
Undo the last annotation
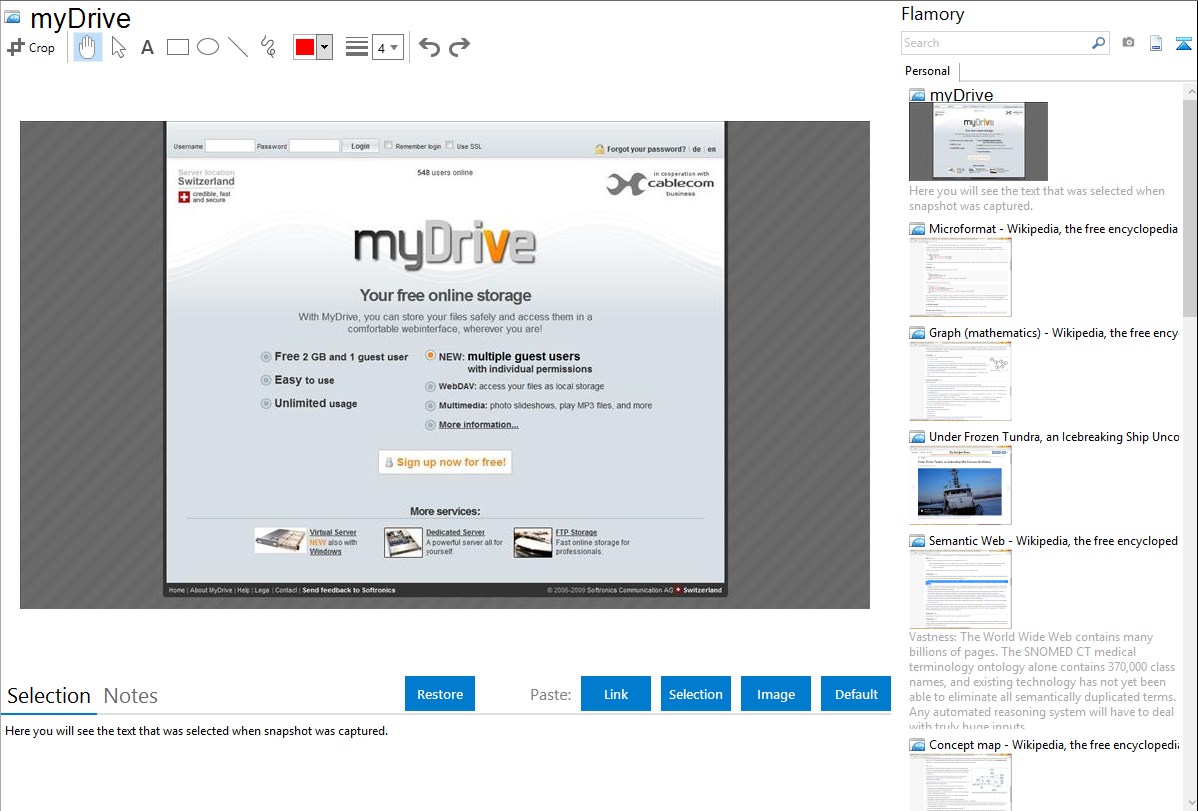(429, 47)
